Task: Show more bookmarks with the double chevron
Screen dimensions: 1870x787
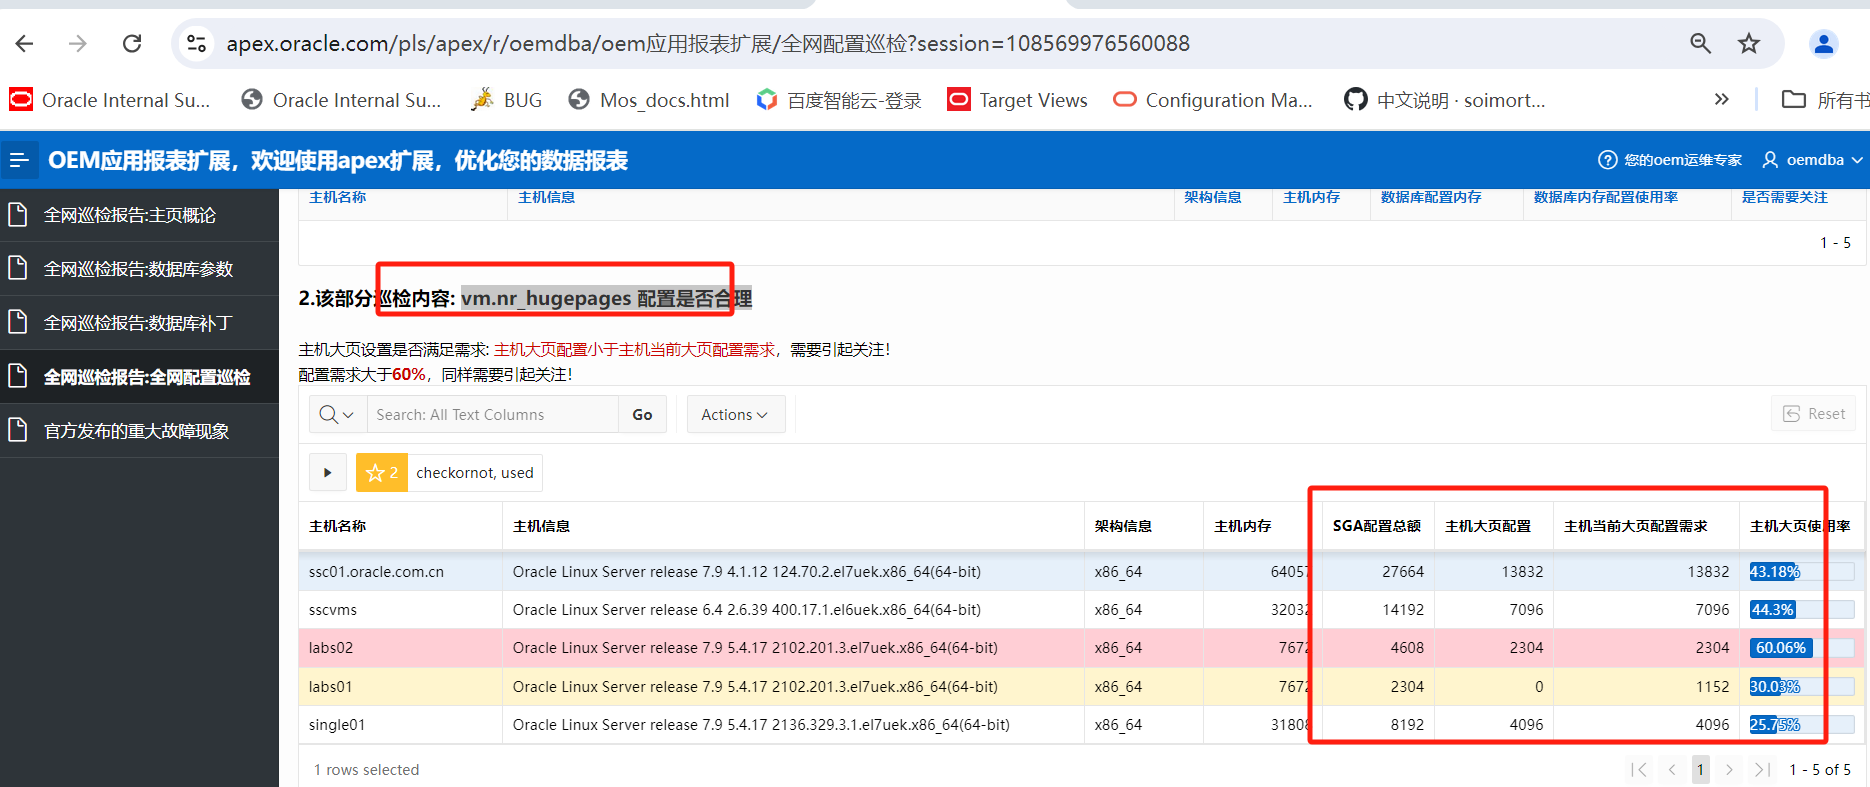Action: coord(1721,99)
